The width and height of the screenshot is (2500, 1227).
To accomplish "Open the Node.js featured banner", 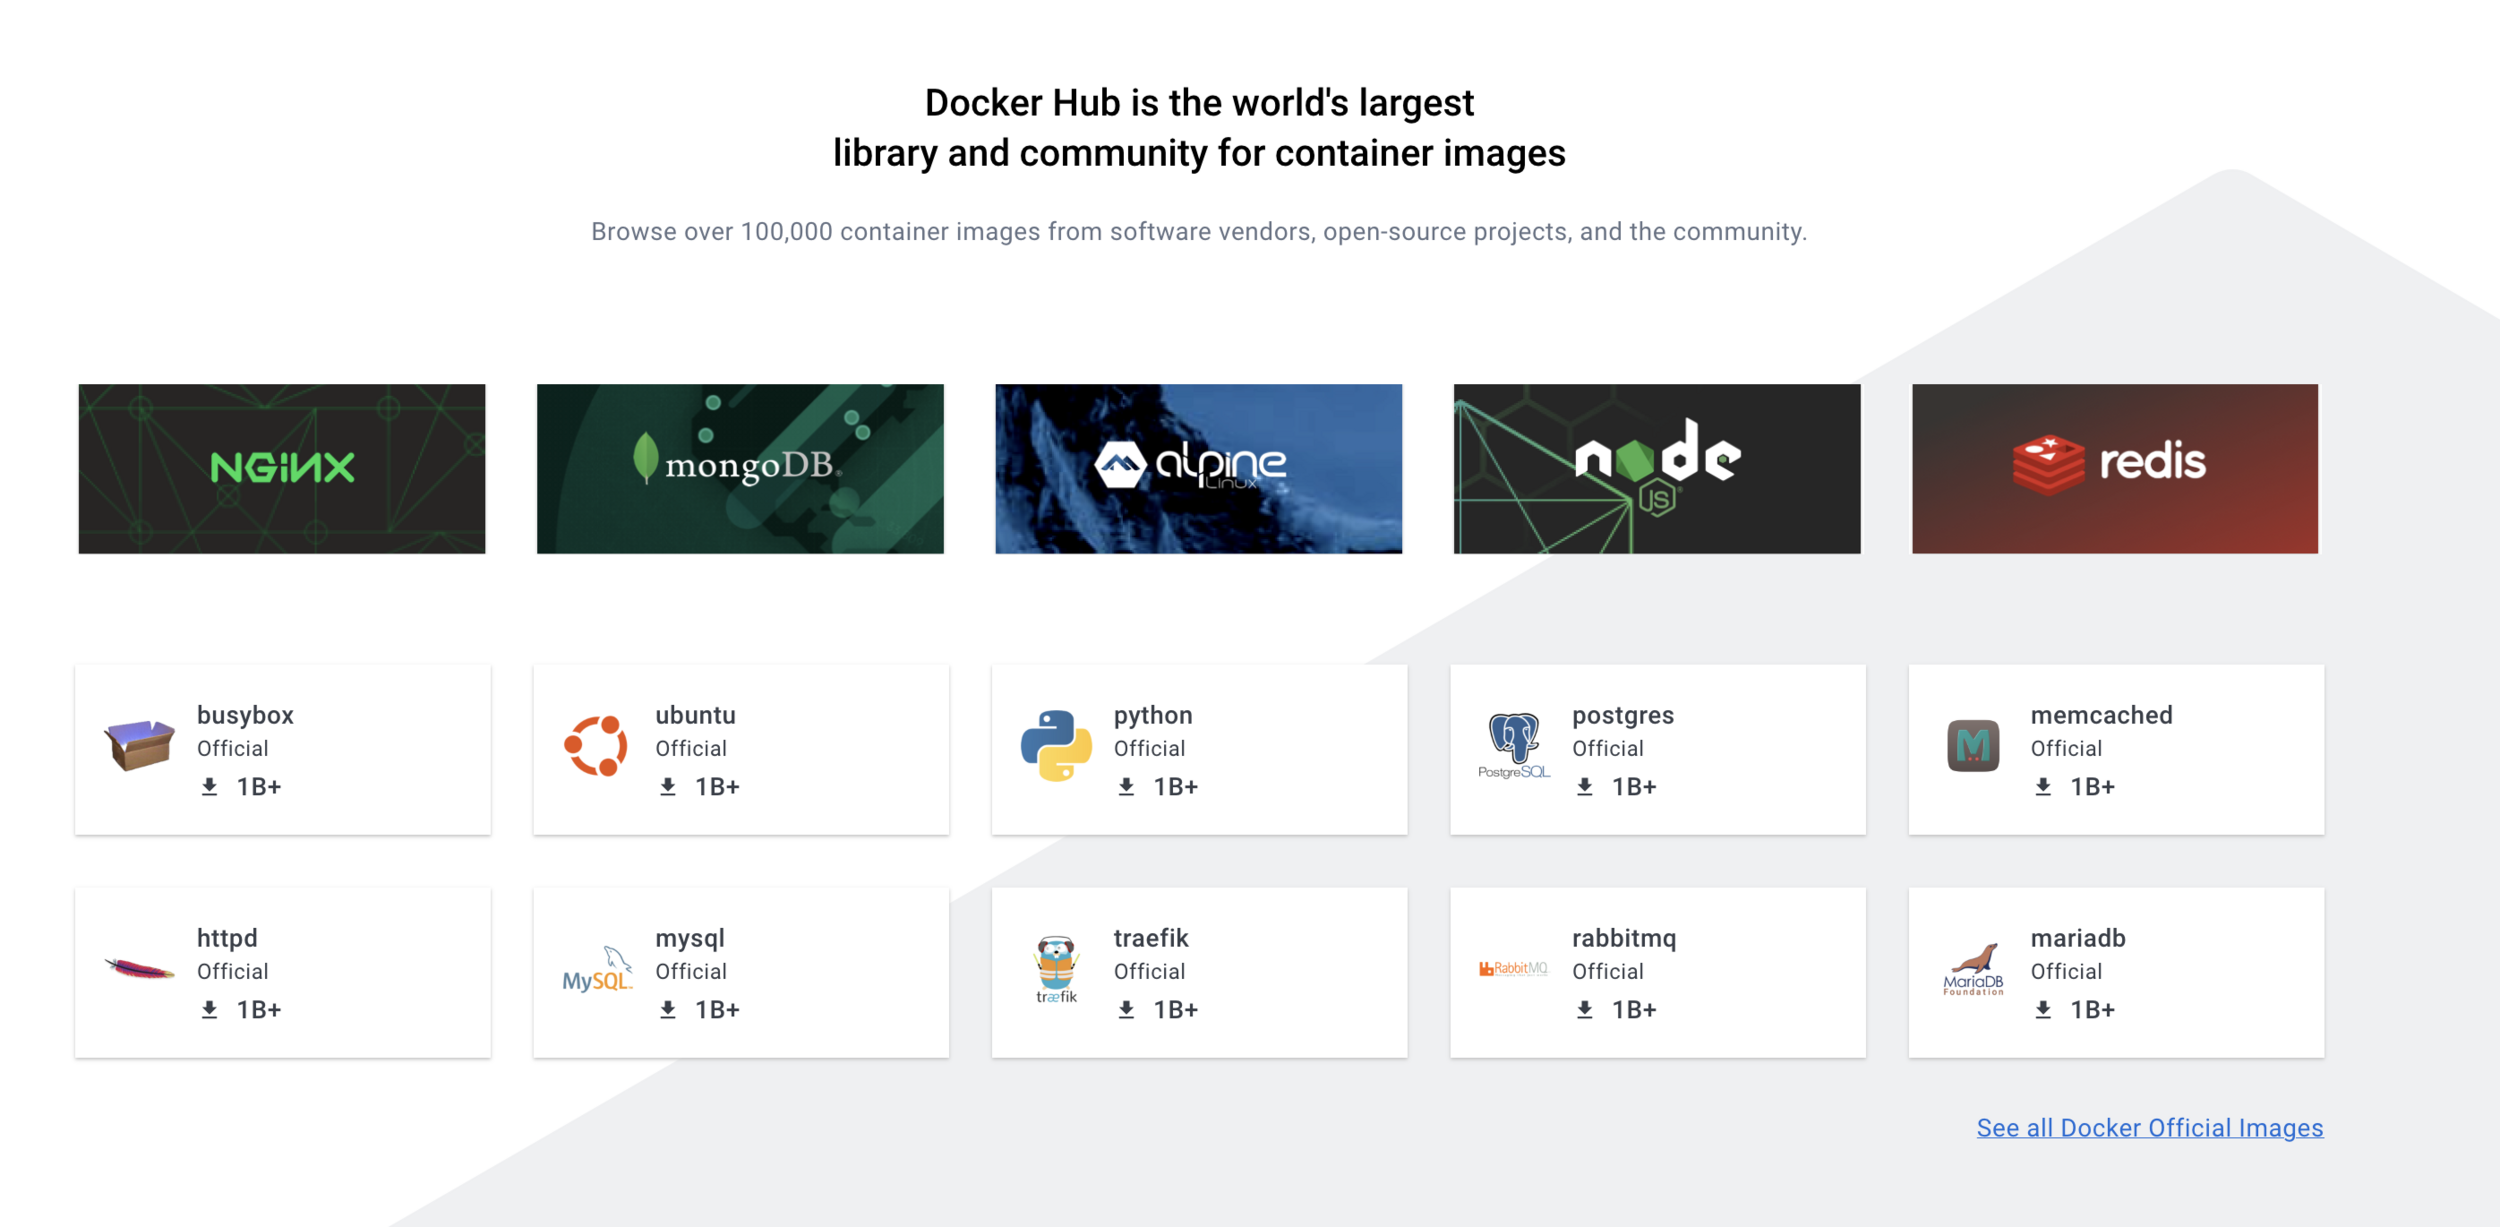I will tap(1657, 469).
